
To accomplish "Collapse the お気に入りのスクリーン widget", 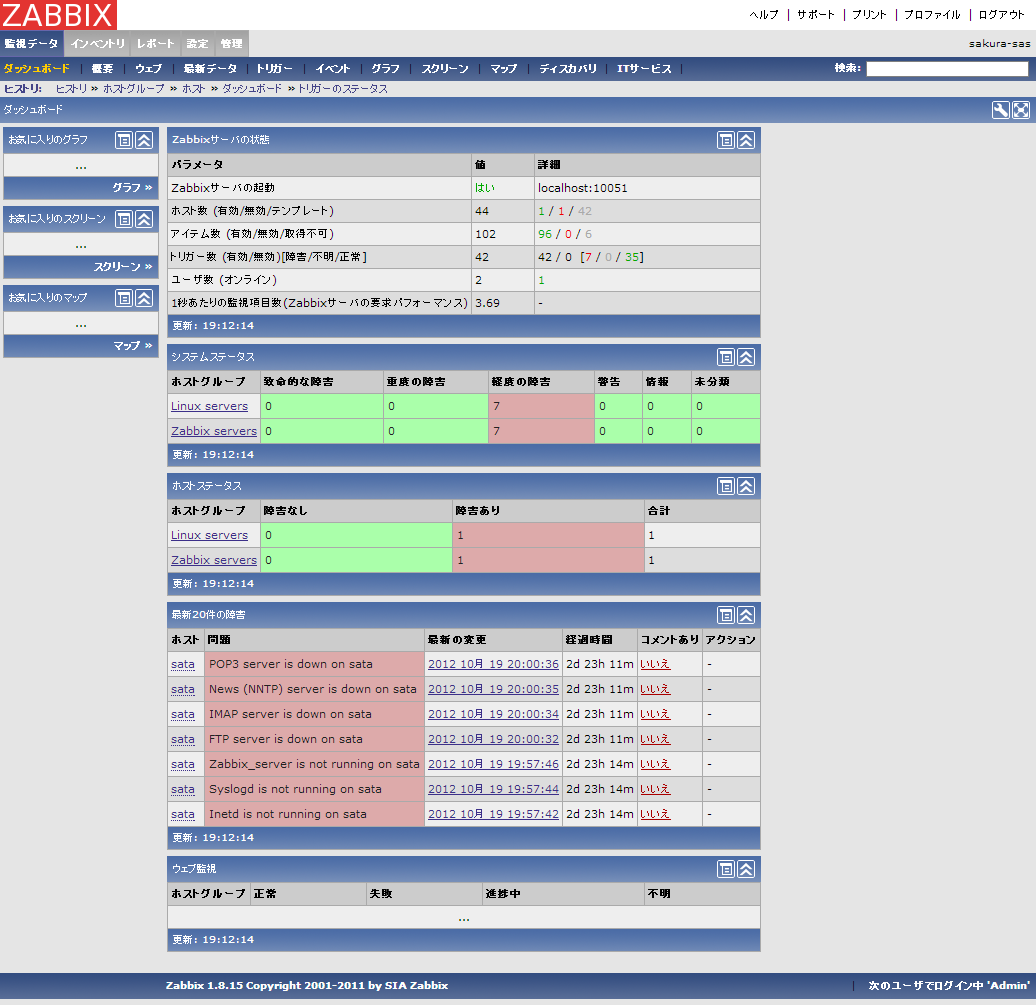I will [144, 219].
